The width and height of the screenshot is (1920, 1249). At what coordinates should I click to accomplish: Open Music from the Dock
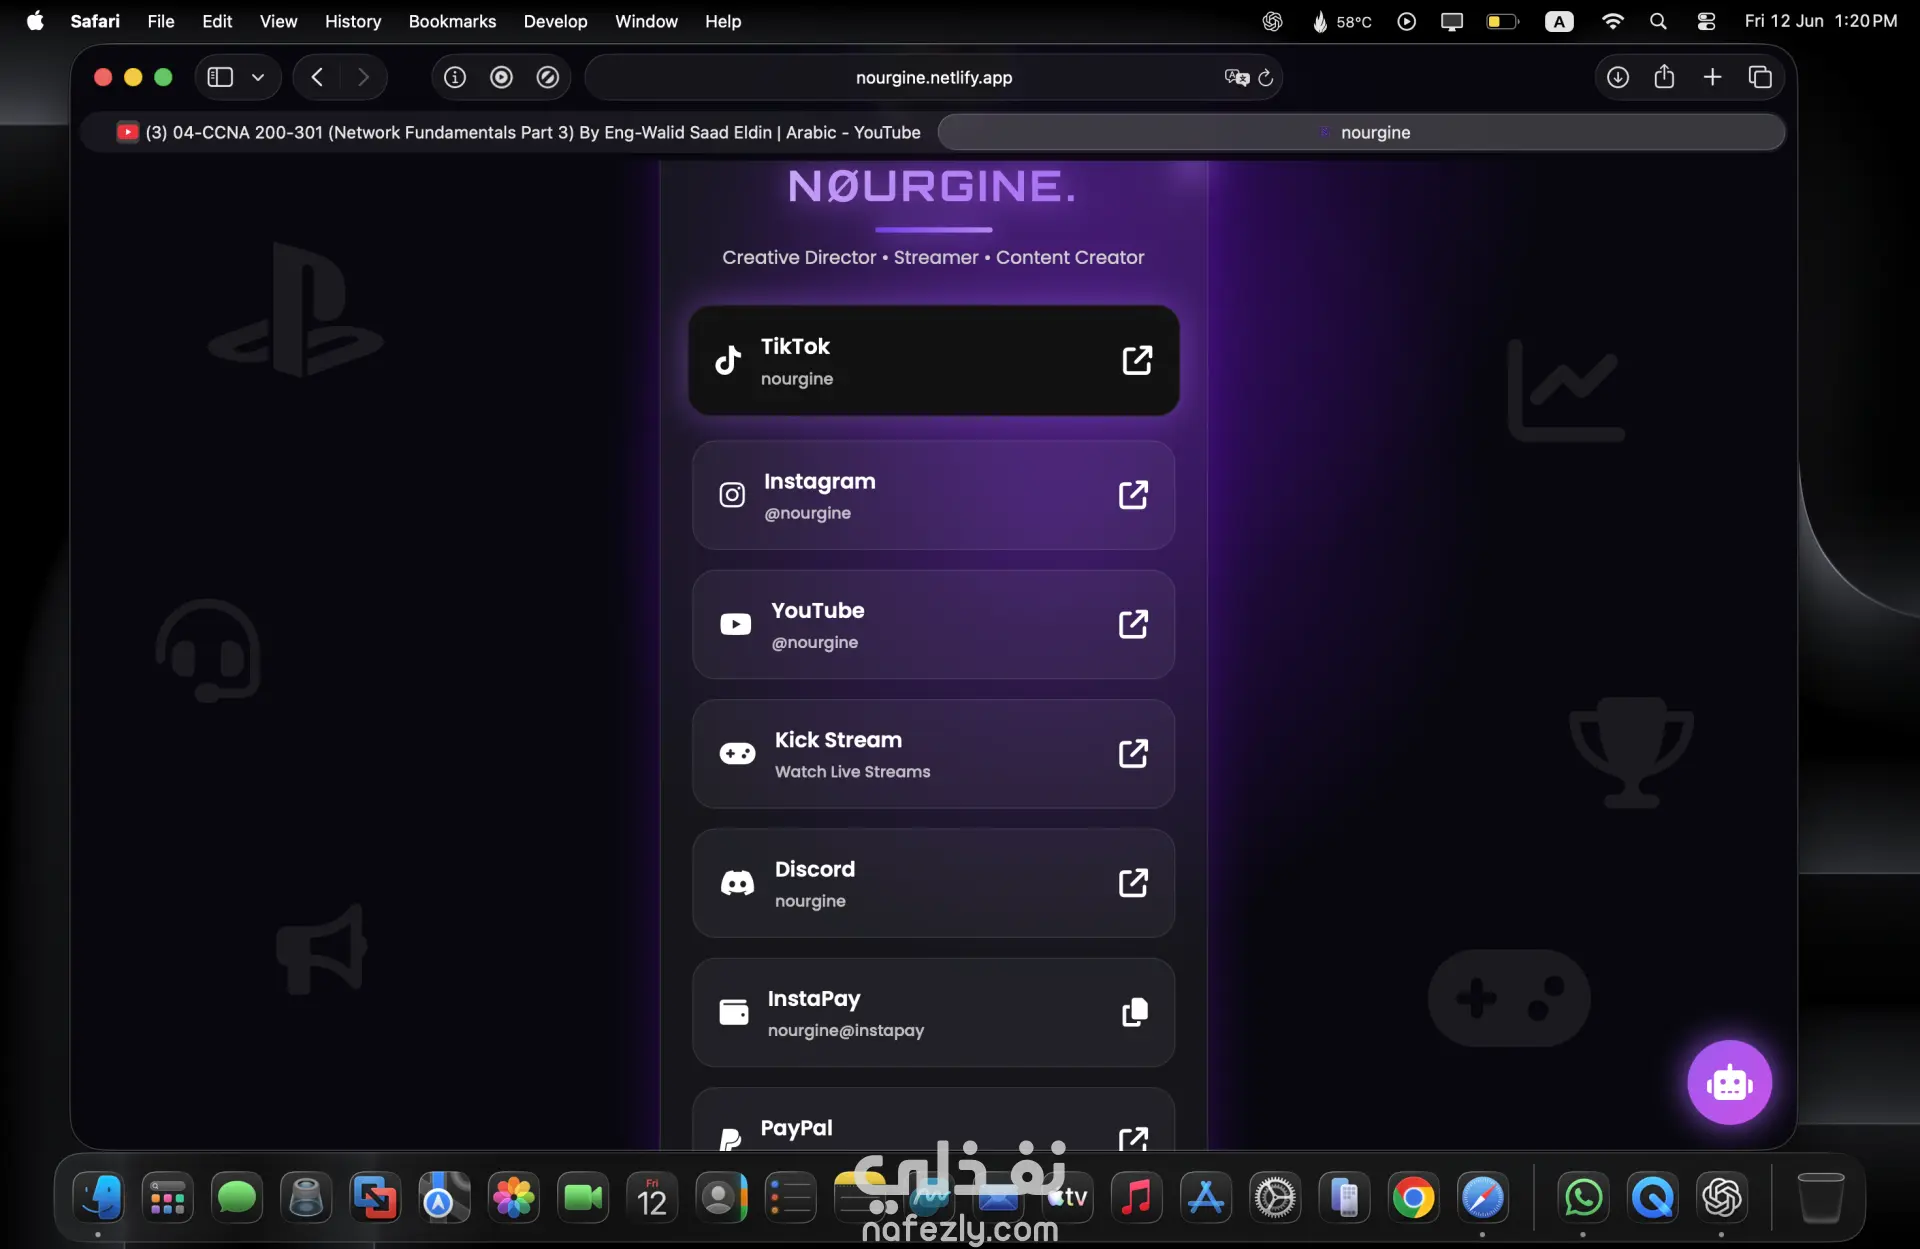[x=1137, y=1197]
